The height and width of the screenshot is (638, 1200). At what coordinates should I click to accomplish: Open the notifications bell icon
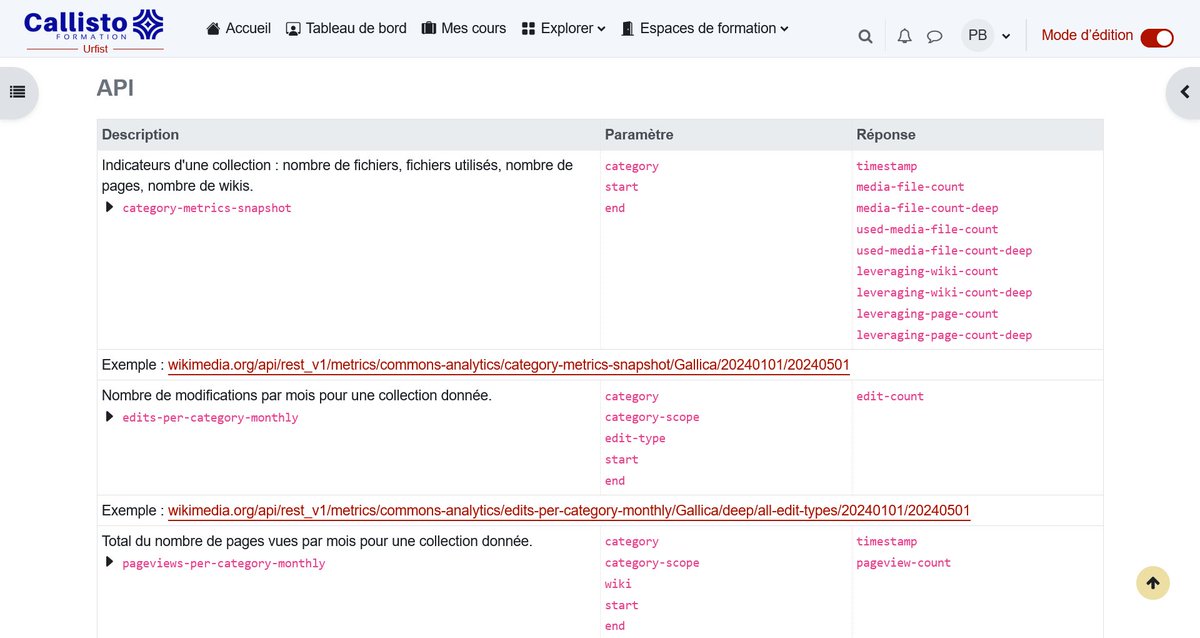point(904,35)
